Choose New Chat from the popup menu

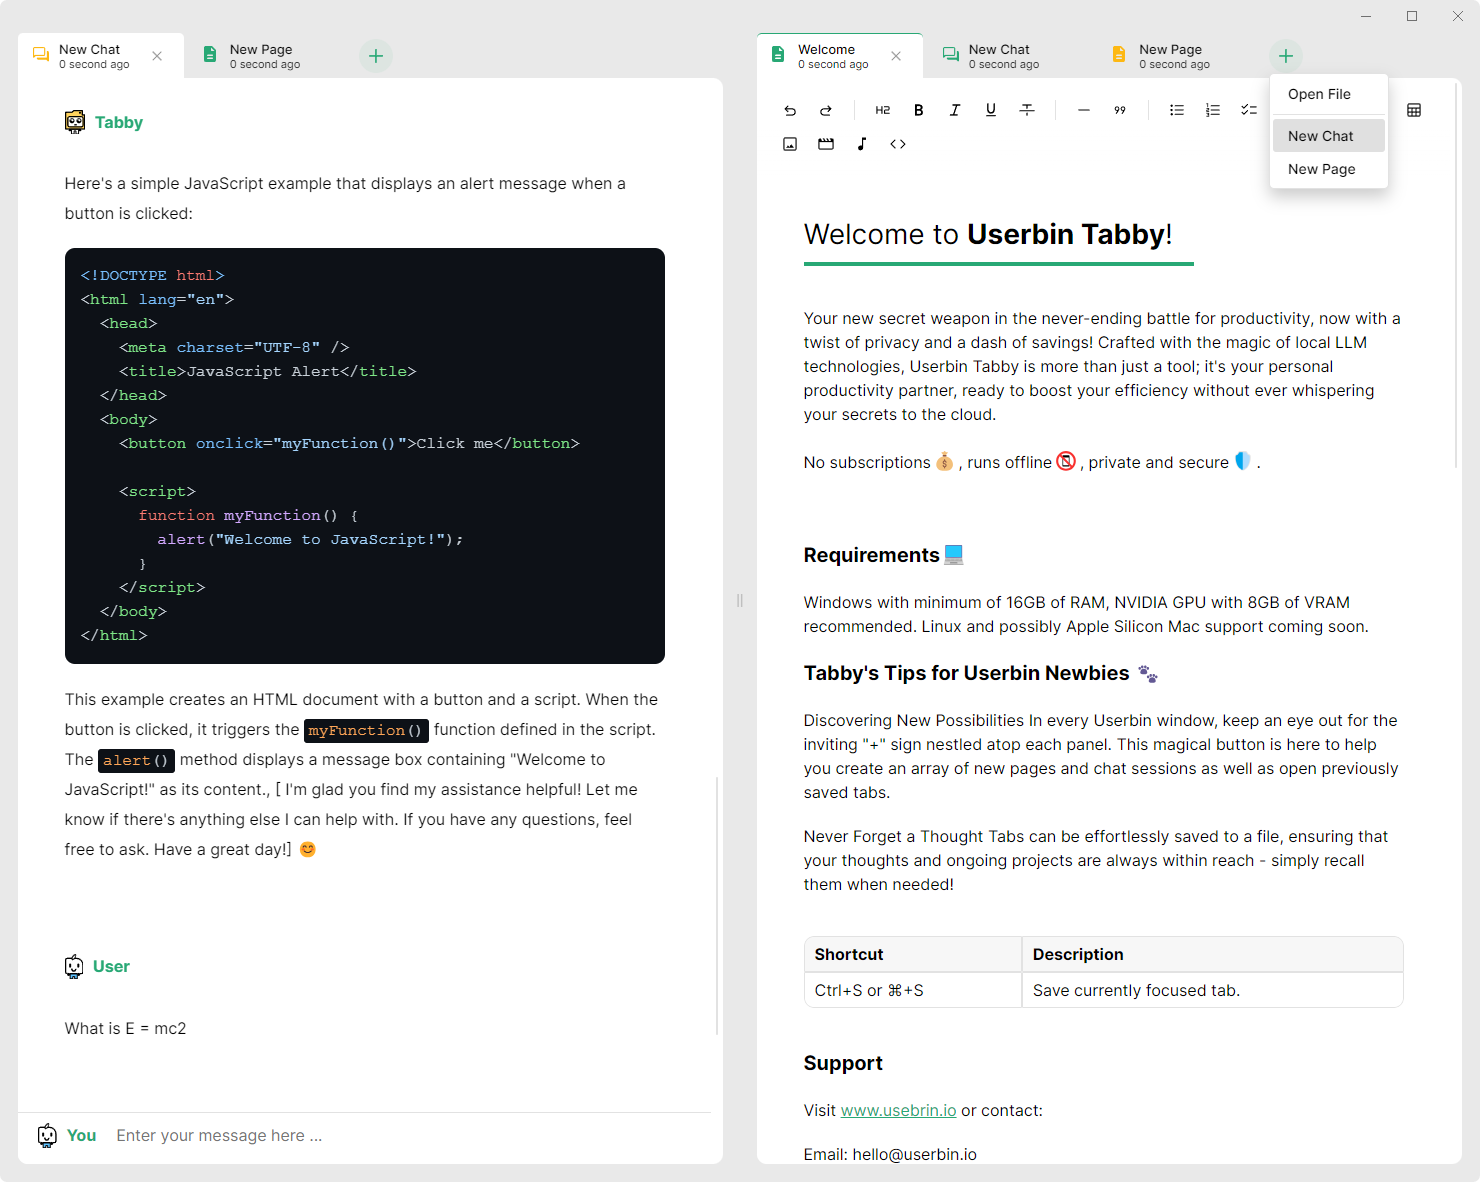(1329, 136)
